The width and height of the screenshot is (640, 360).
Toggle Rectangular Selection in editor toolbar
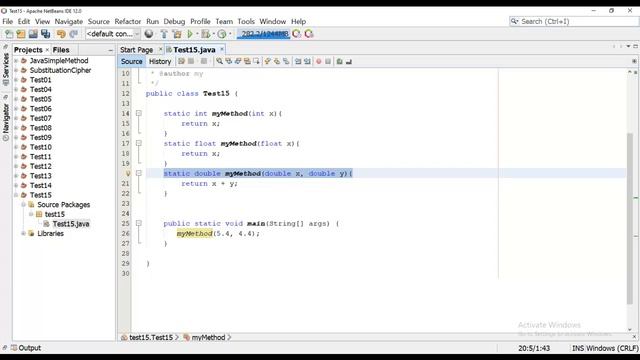tap(256, 61)
